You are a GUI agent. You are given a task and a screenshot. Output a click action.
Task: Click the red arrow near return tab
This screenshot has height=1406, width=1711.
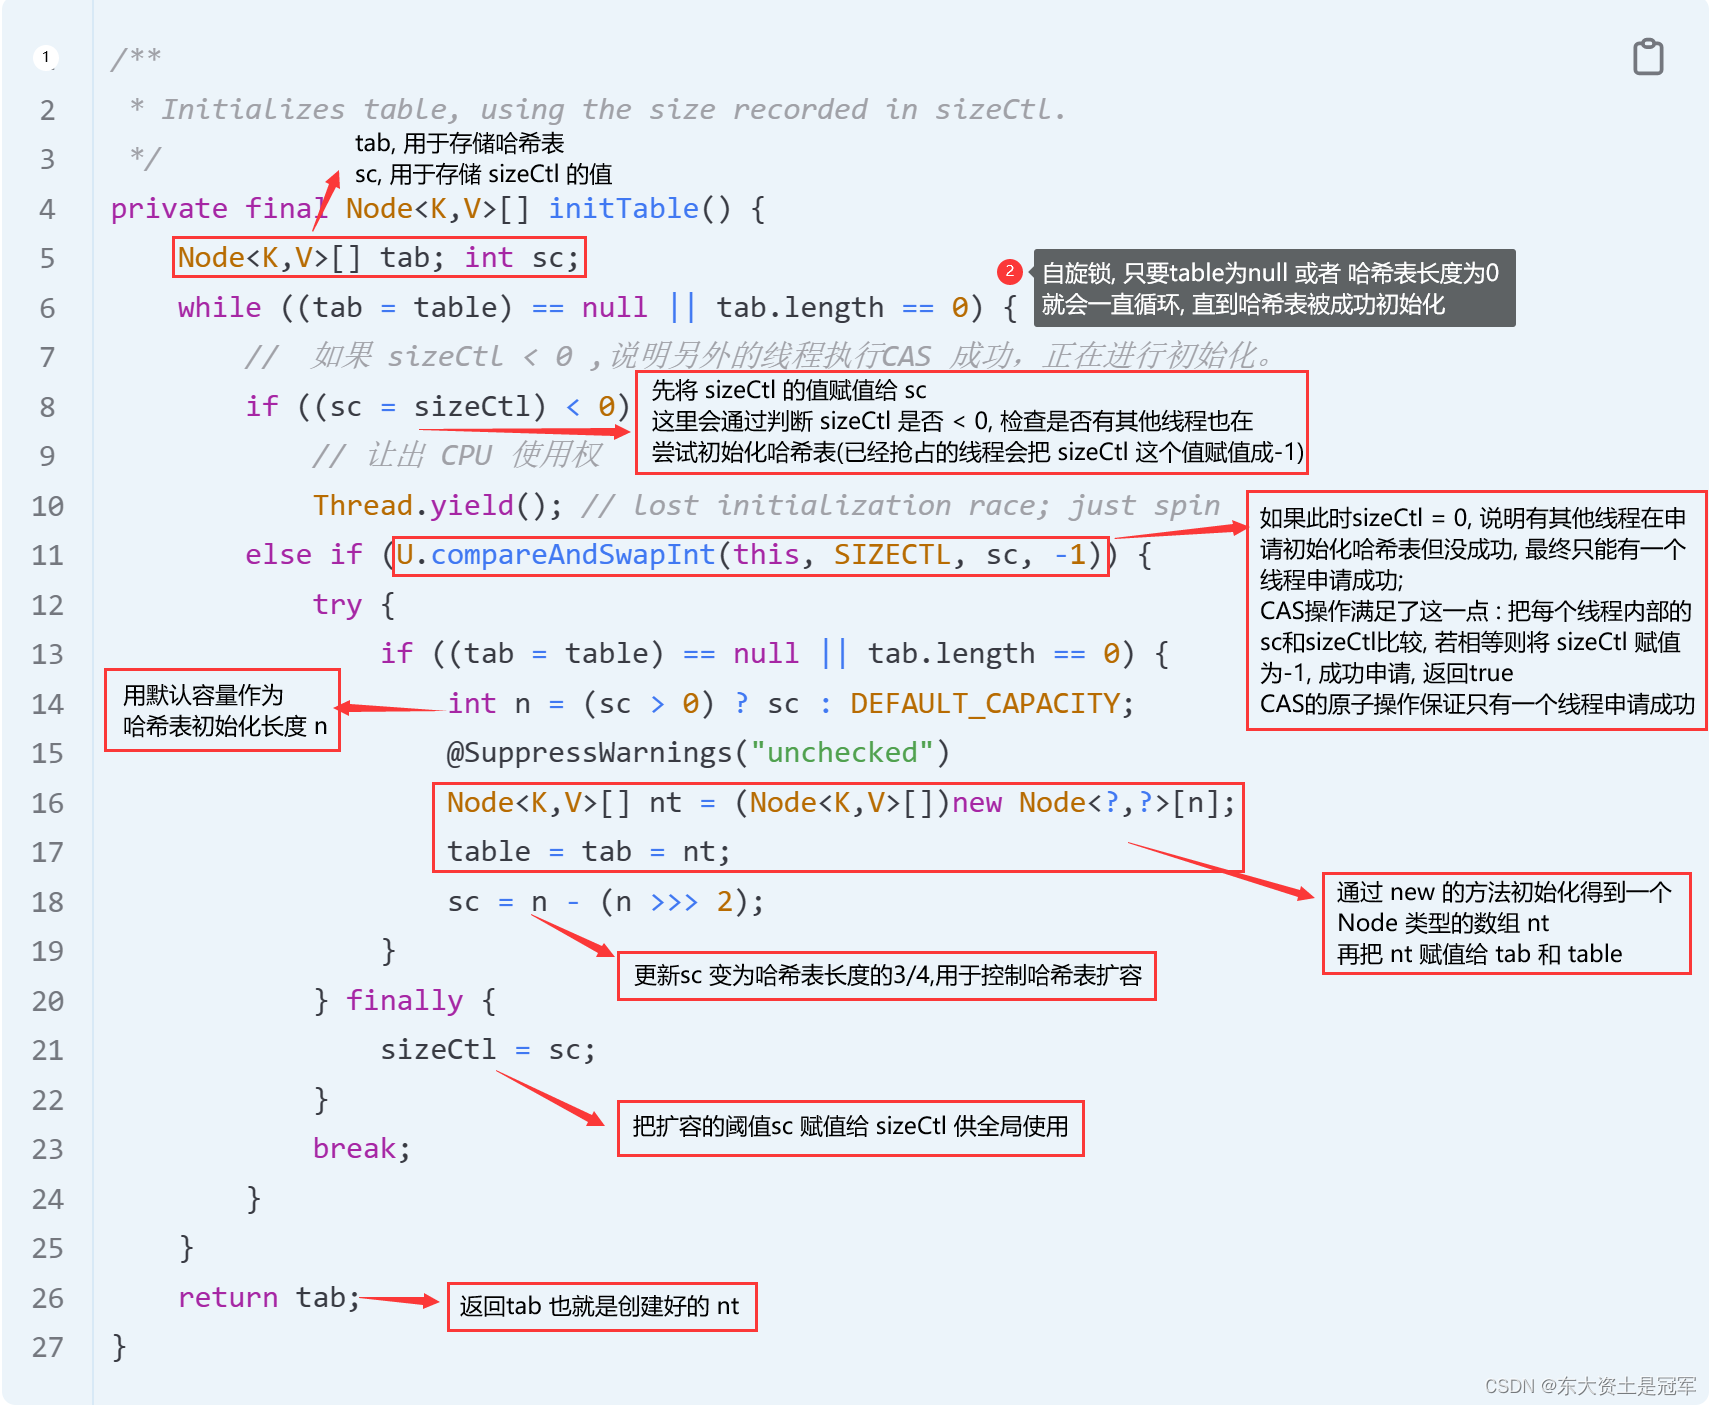coord(400,1301)
